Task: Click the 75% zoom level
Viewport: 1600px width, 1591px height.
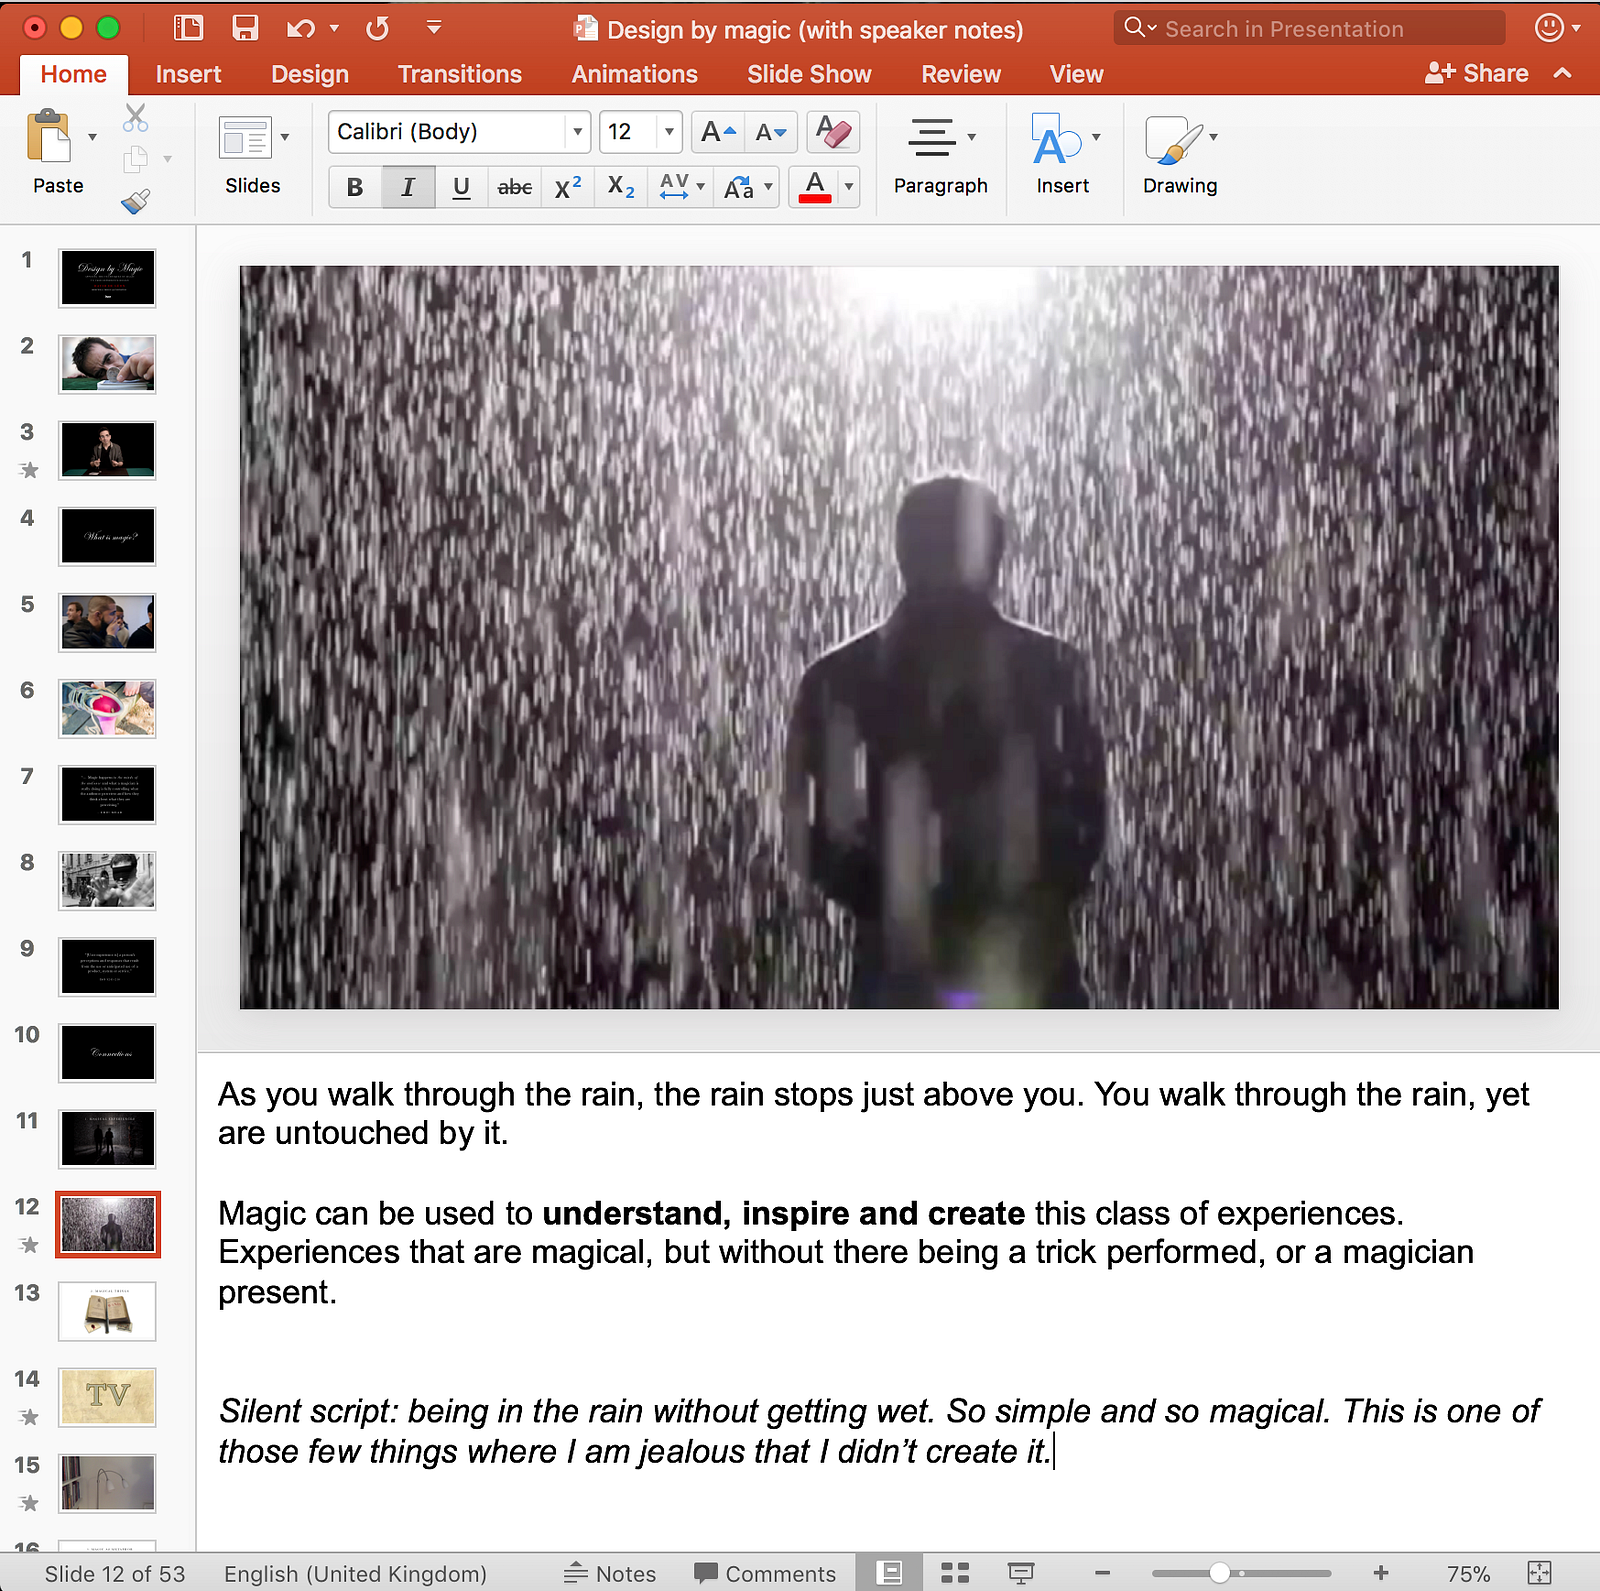Action: [1468, 1574]
